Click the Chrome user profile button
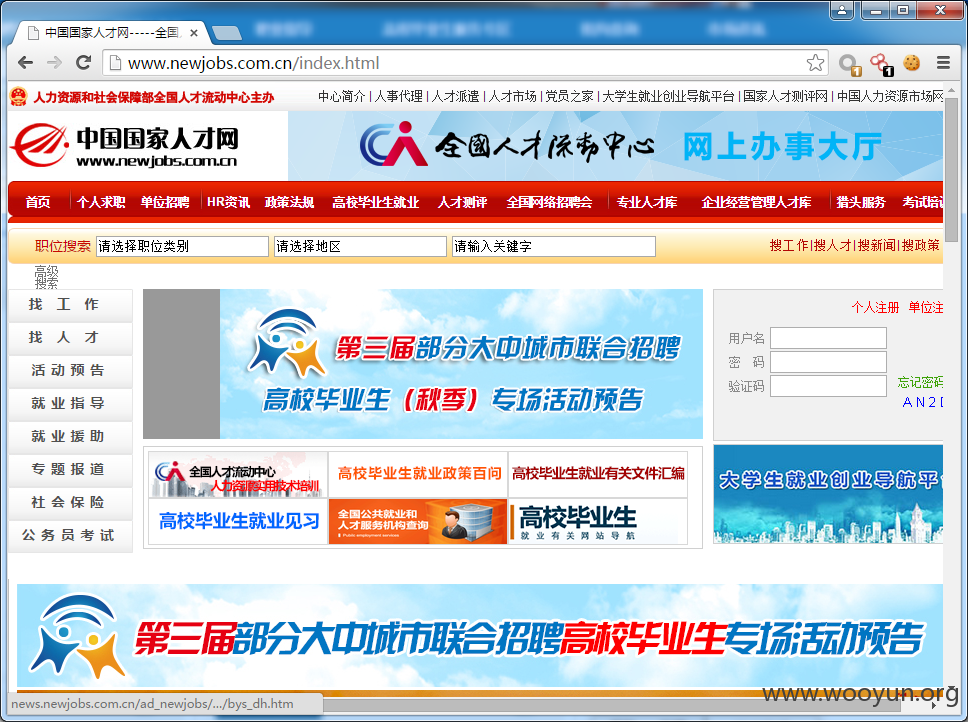Viewport: 968px width, 722px height. 842,10
